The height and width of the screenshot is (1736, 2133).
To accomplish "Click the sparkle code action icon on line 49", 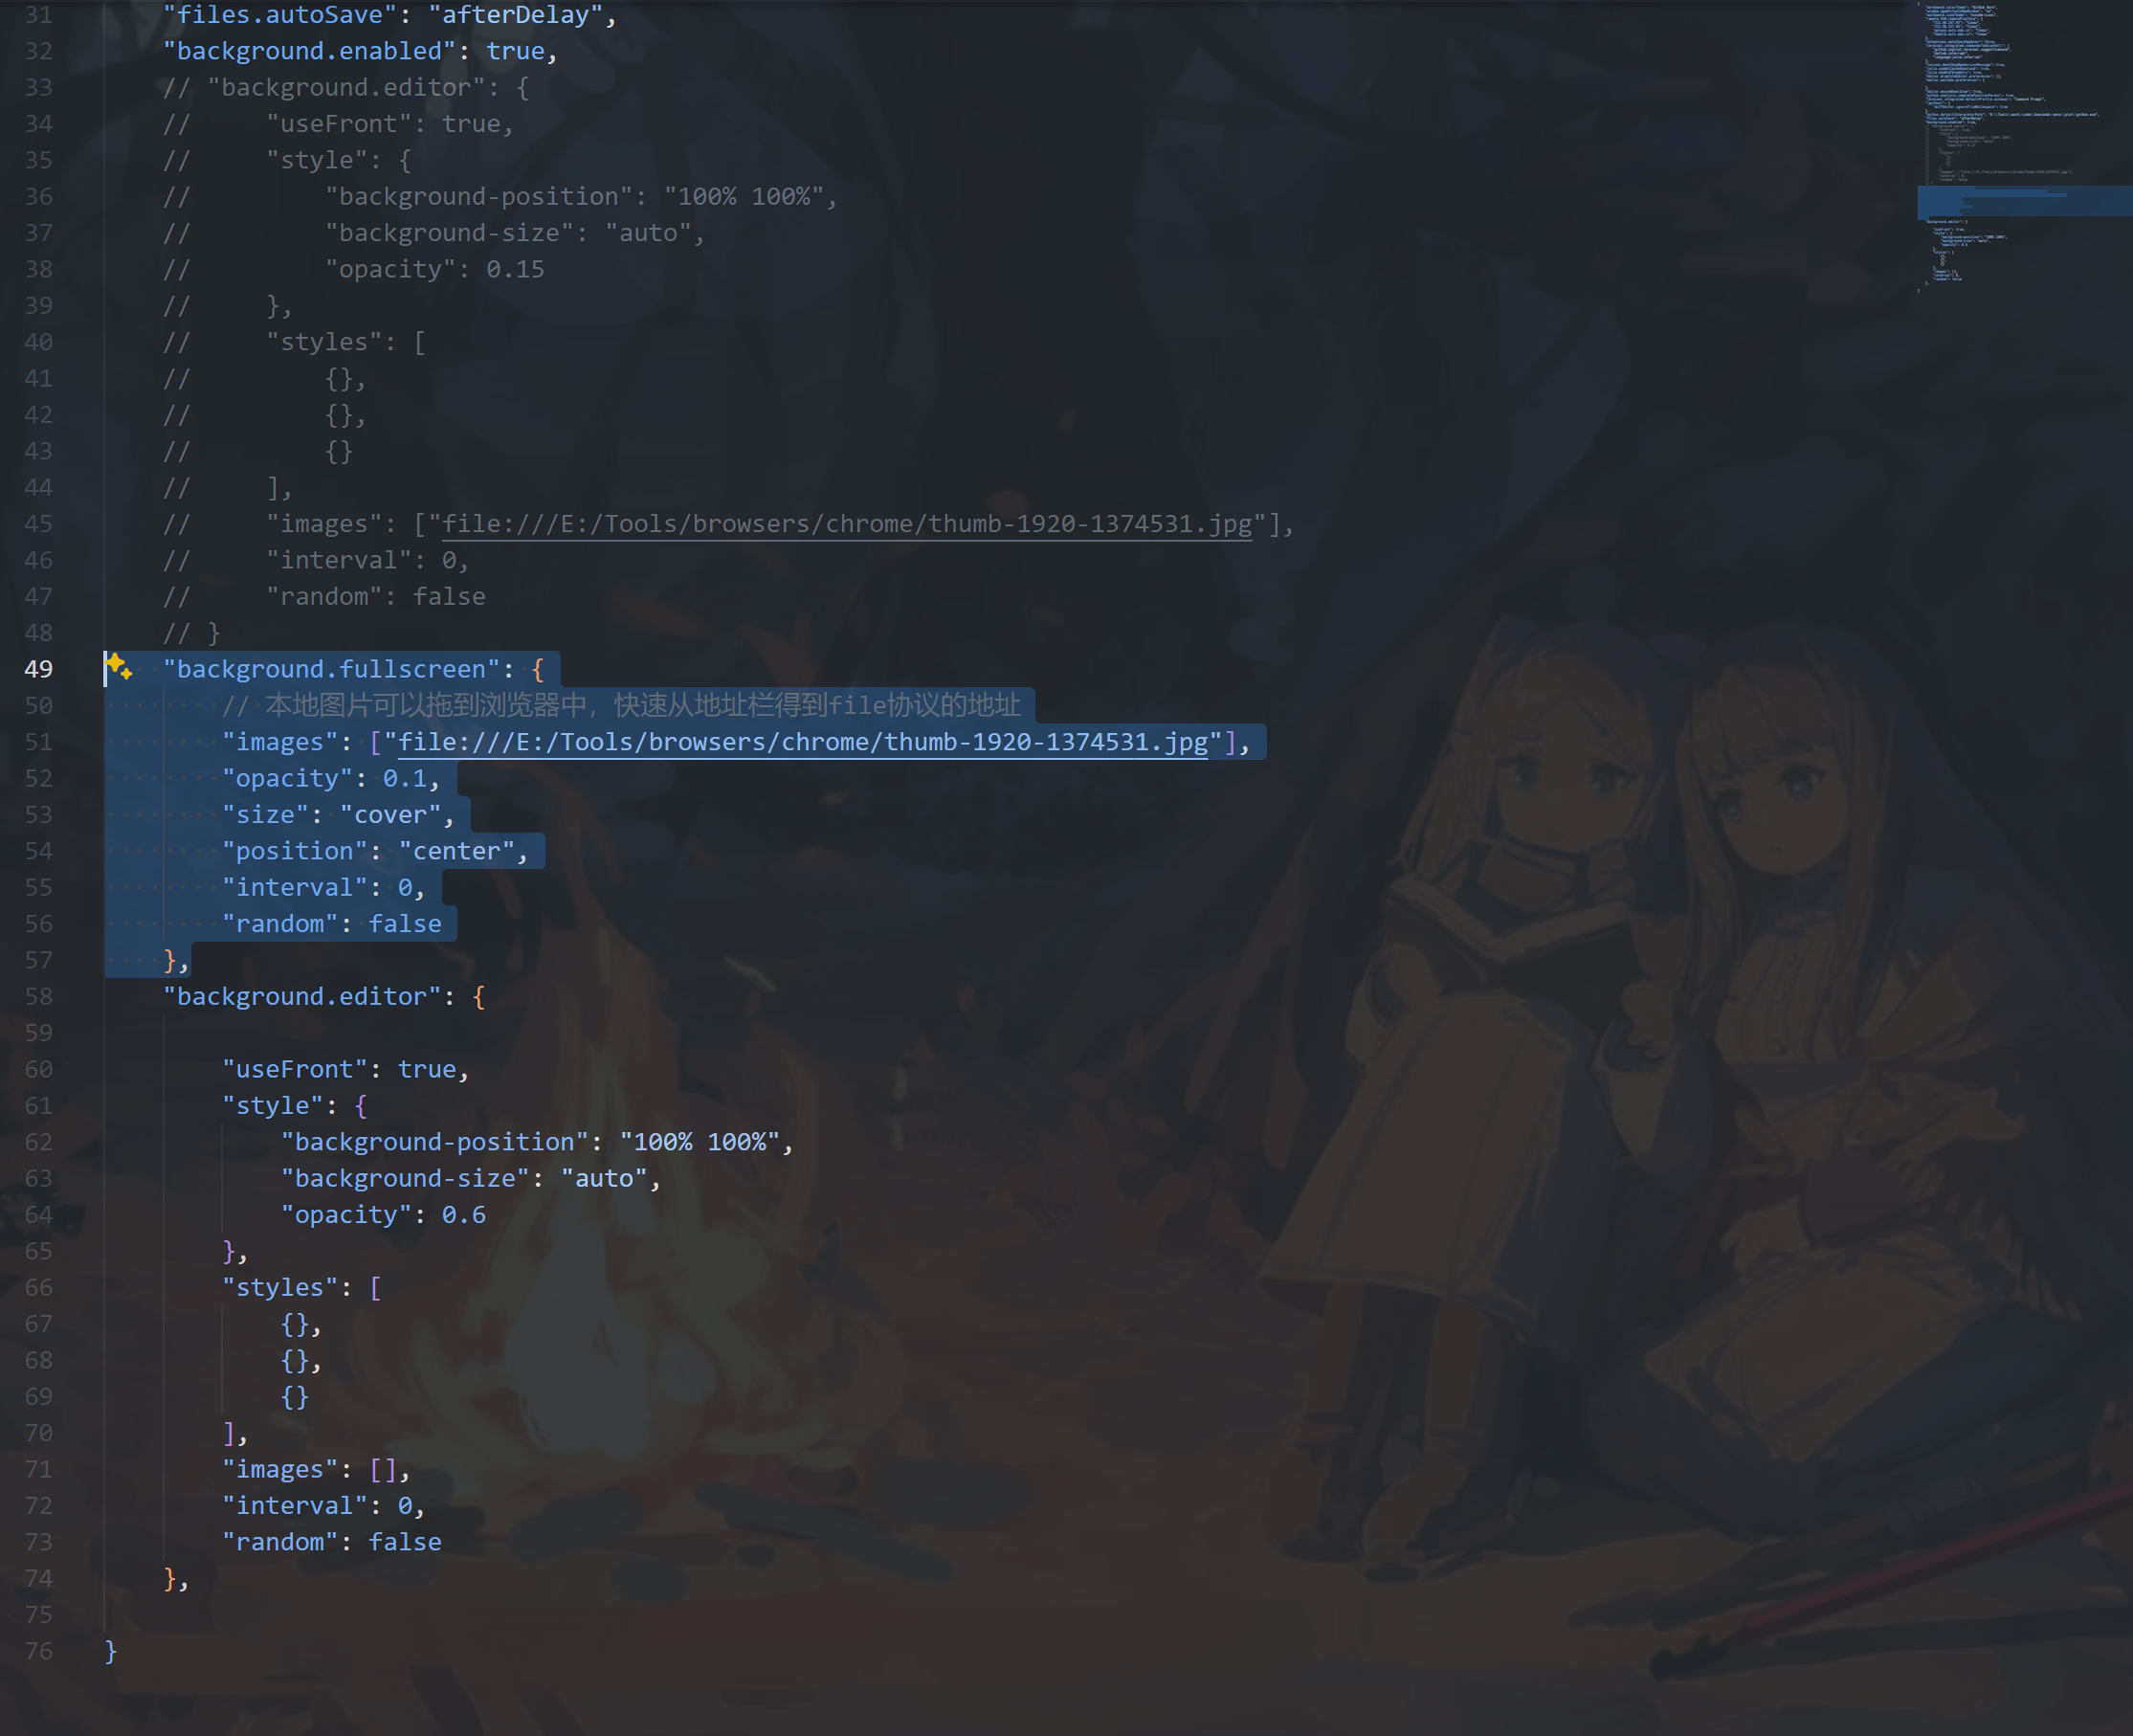I will [x=119, y=667].
